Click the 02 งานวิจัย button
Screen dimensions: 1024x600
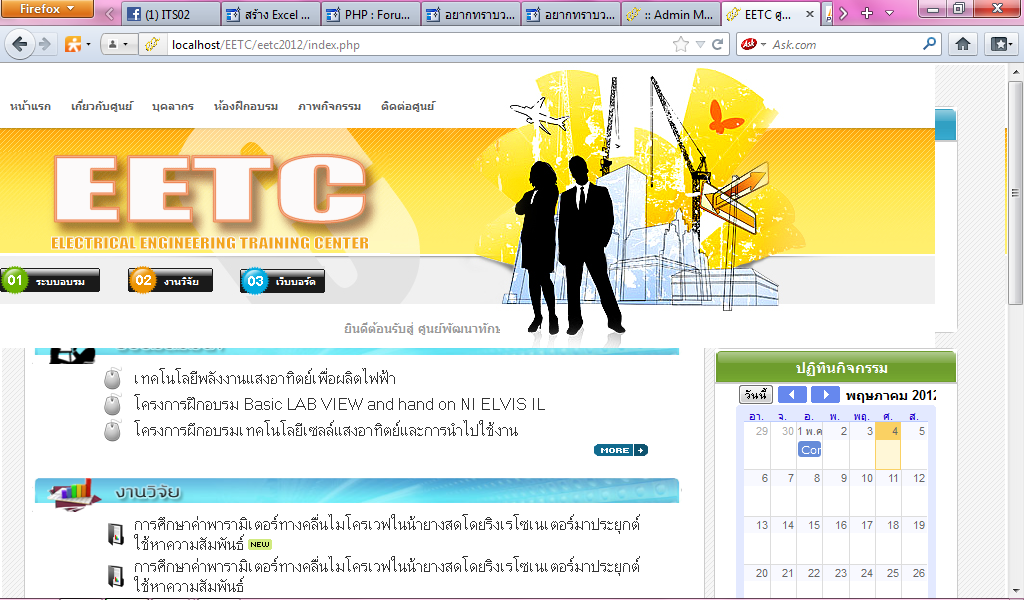170,281
